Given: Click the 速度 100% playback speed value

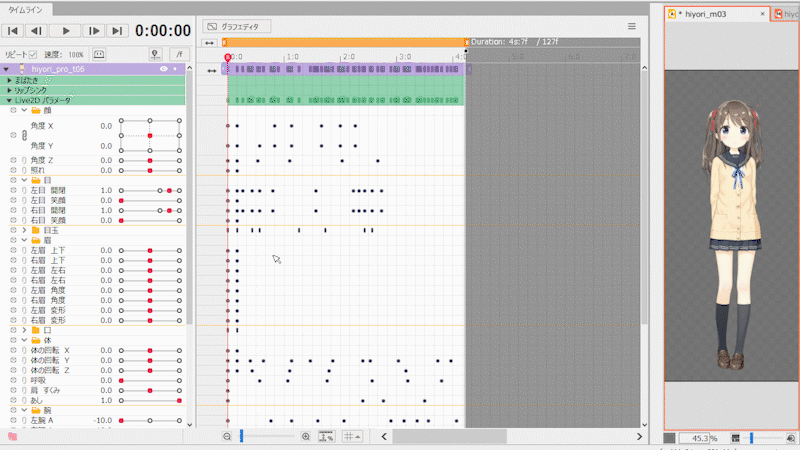Looking at the screenshot, I should (76, 54).
